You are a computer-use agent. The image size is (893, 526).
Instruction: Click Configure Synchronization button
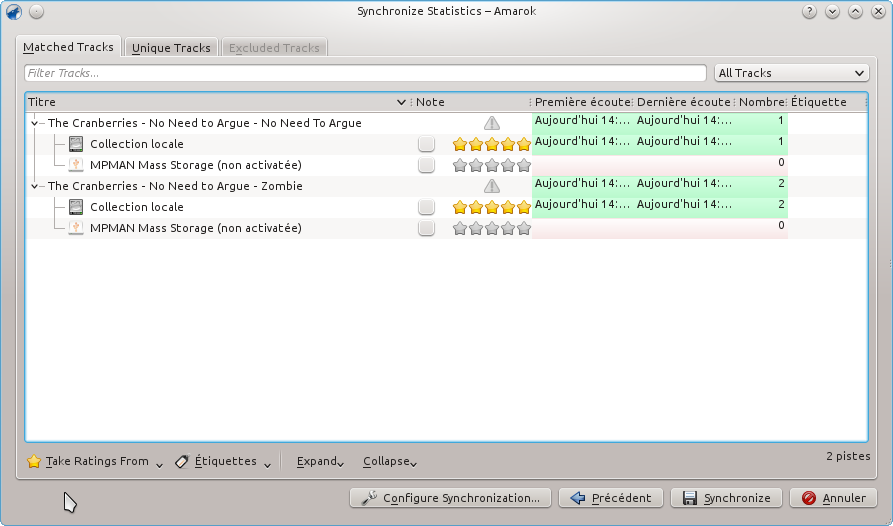point(450,498)
